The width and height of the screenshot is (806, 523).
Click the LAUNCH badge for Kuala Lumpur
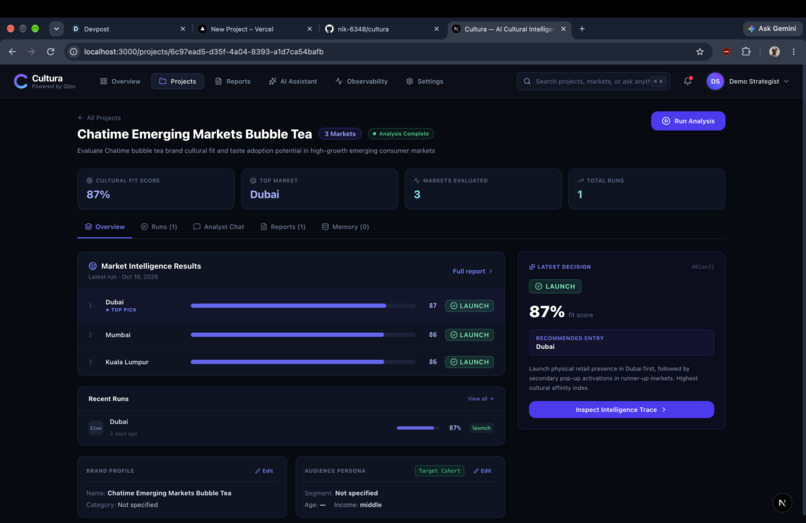point(469,362)
